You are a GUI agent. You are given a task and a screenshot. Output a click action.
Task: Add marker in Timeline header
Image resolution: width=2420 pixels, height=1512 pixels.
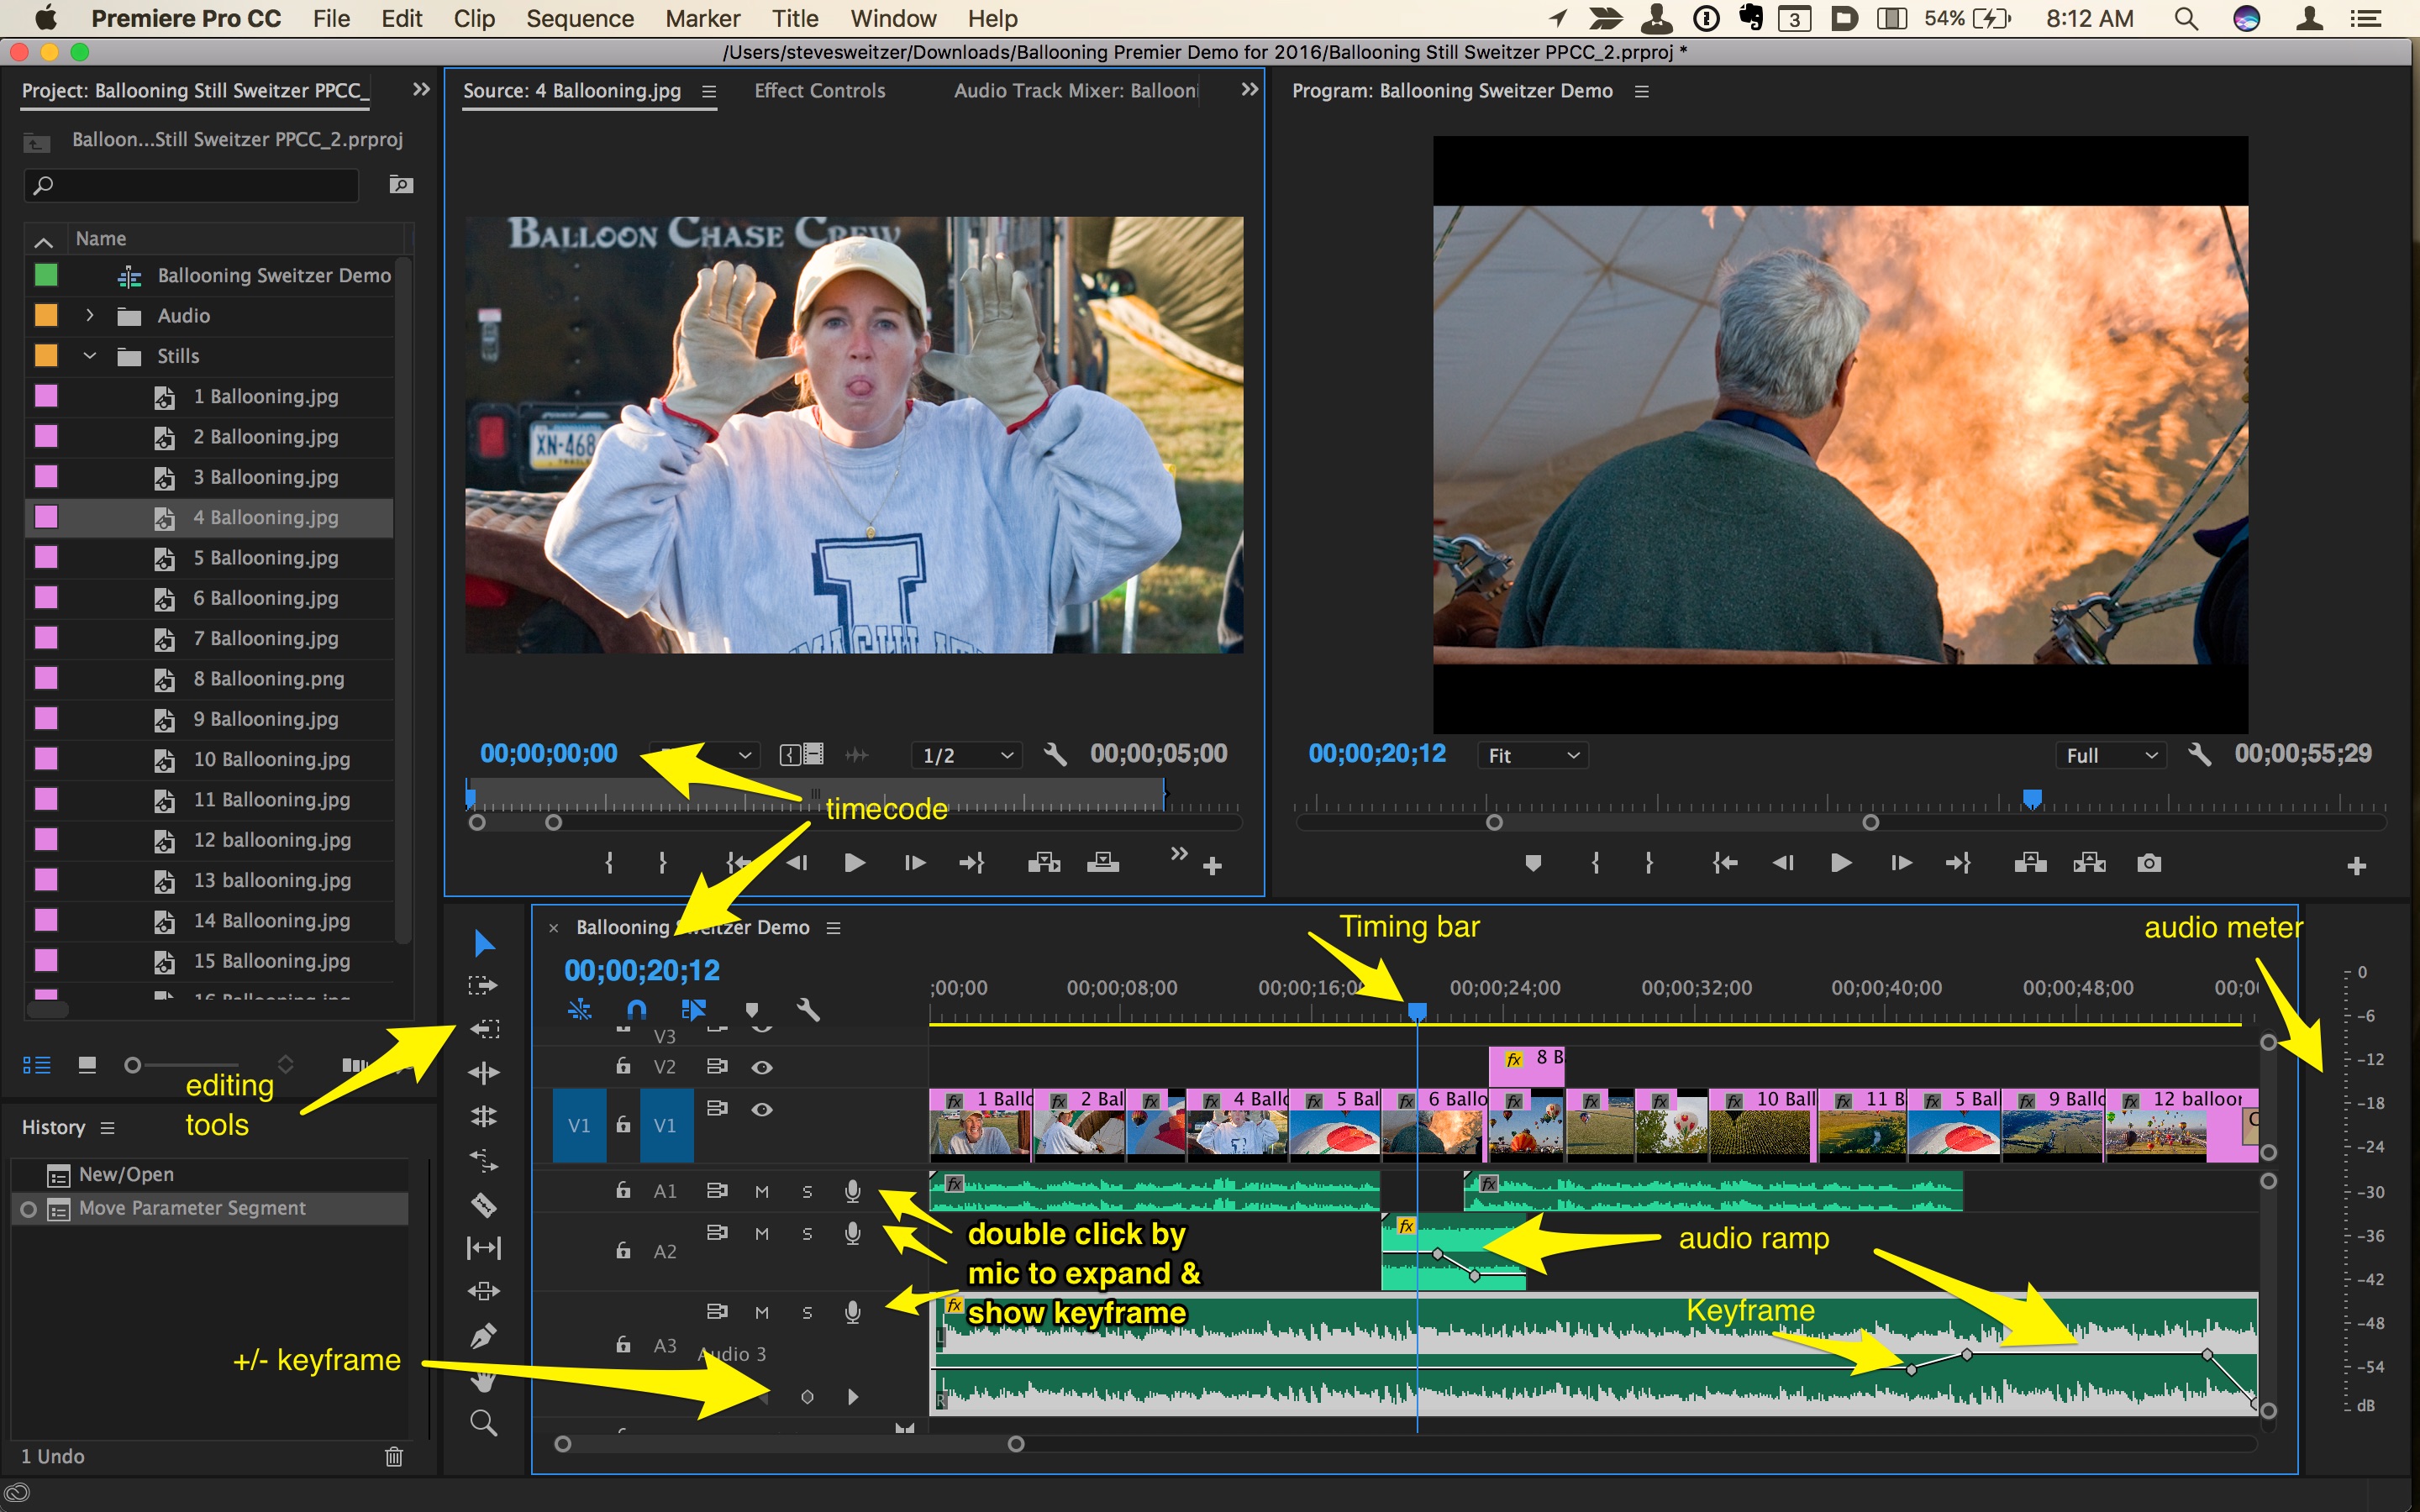pos(752,1010)
